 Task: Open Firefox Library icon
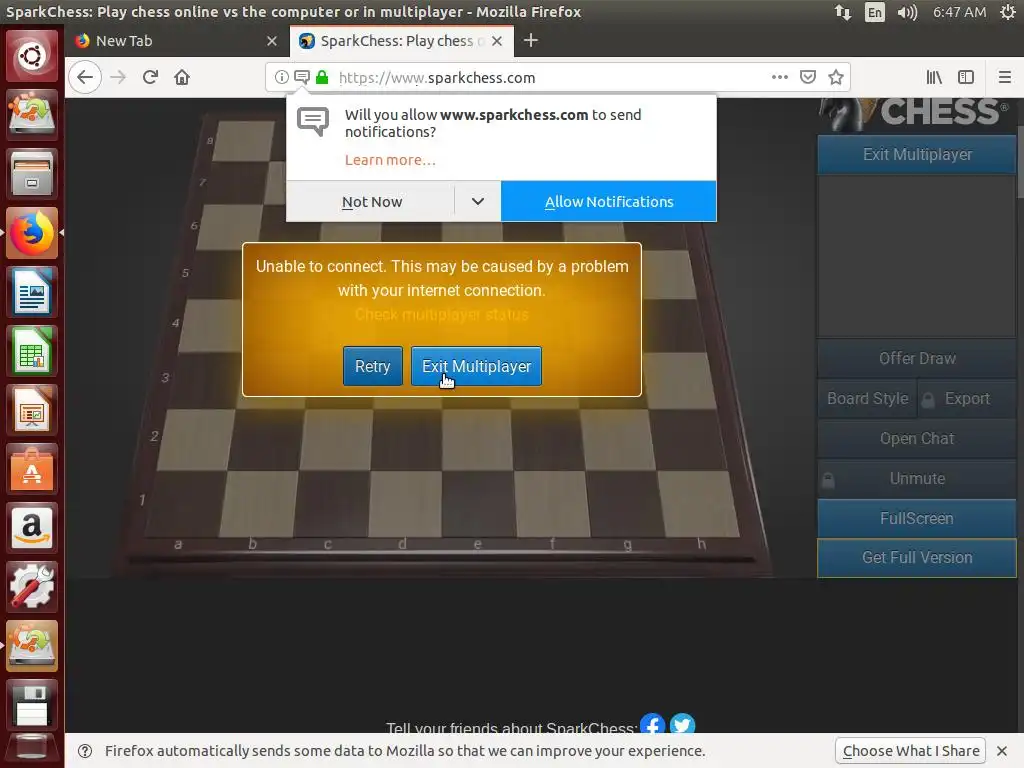935,77
